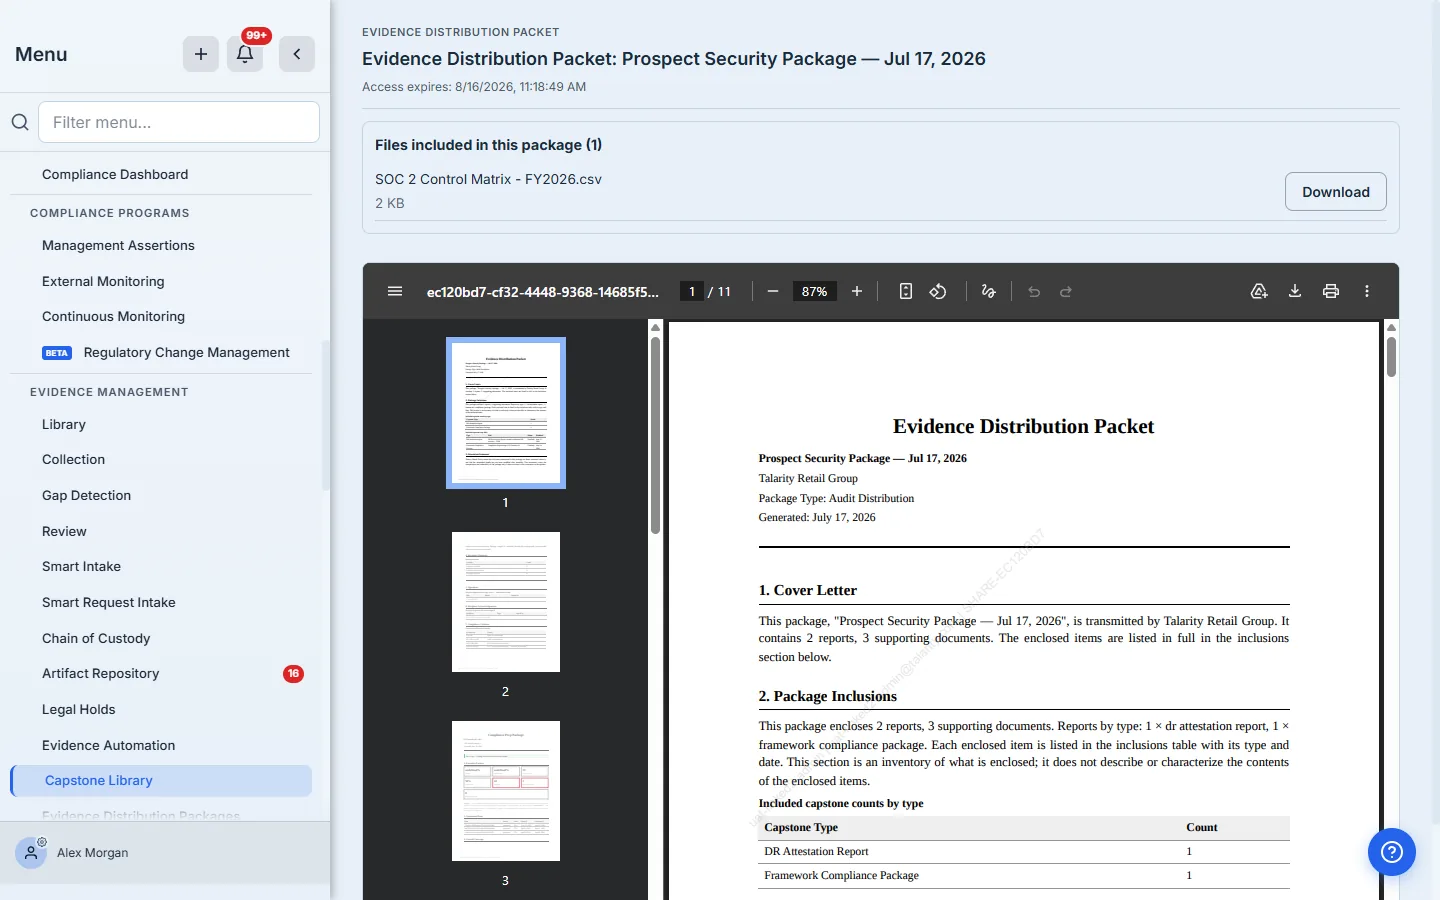Collapse the sidebar menu with chevron

pyautogui.click(x=297, y=54)
